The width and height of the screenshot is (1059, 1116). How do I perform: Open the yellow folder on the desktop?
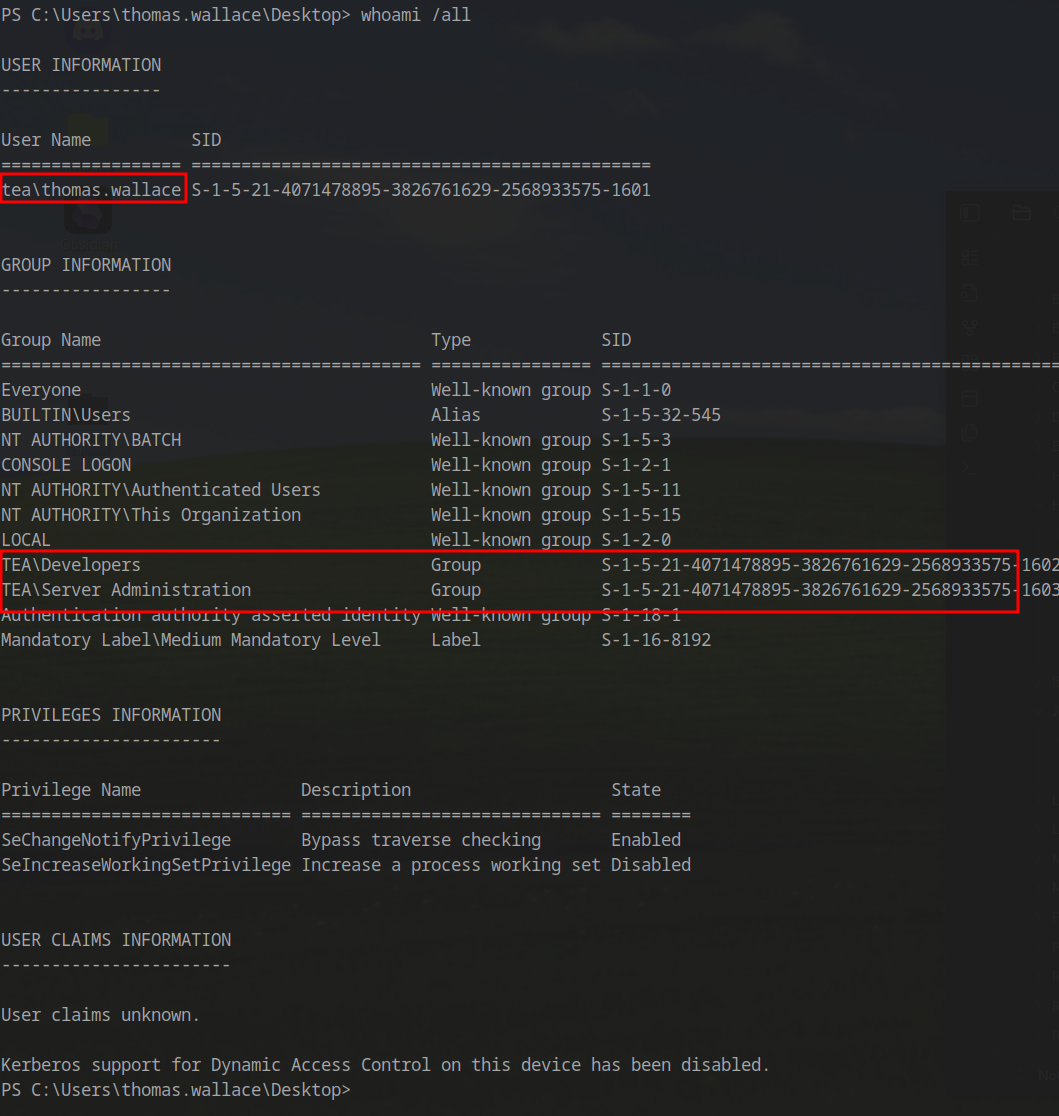pyautogui.click(x=88, y=130)
